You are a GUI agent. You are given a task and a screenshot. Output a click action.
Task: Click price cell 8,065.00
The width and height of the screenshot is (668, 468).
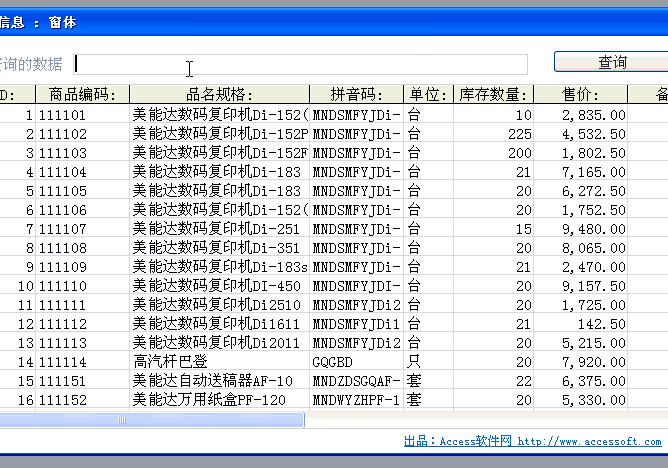[581, 247]
